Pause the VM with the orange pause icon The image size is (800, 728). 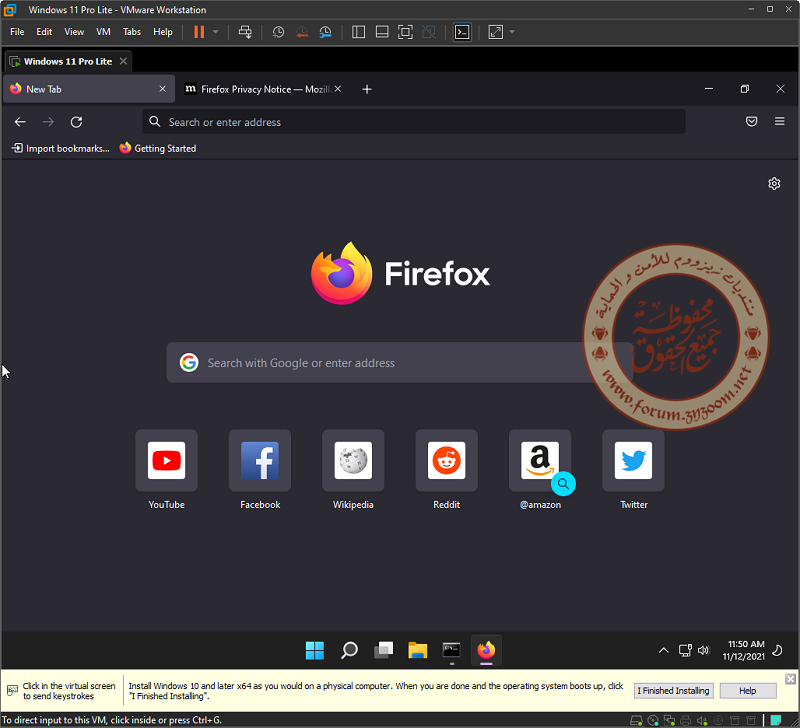pos(199,32)
